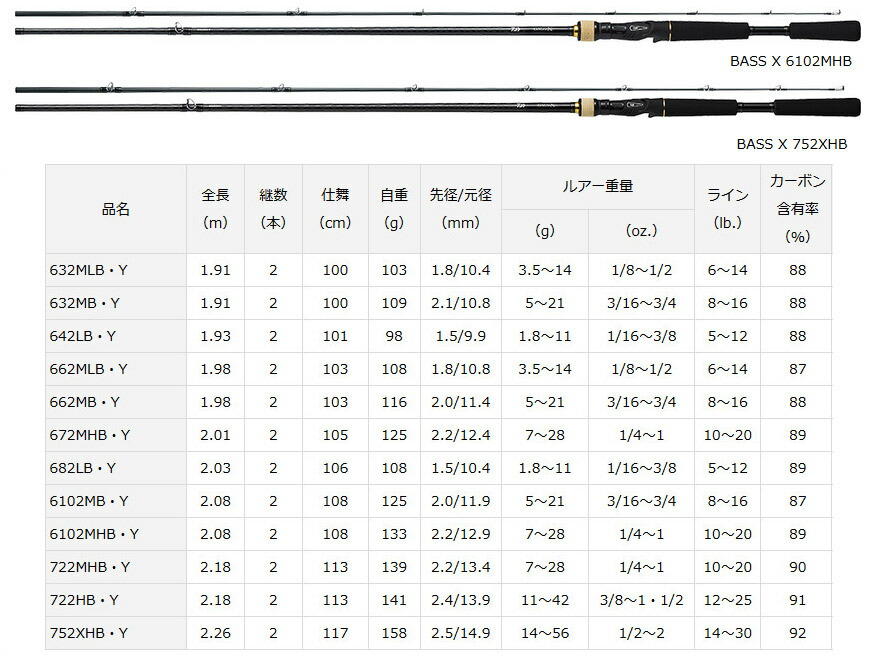Image resolution: width=880 pixels, height=665 pixels.
Task: Click diameter value 2.4/13.9
Action: click(x=461, y=600)
